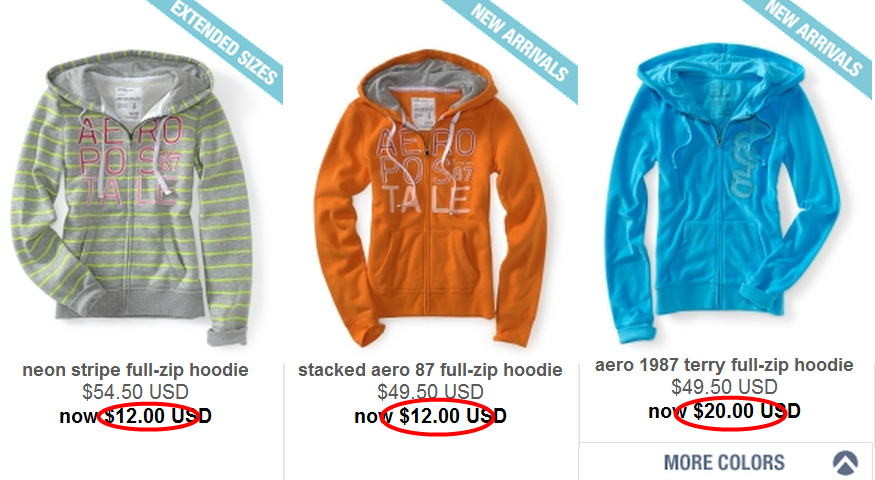Select the $49.50 price under stacked aero hoodie
This screenshot has height=480, width=875.
[x=430, y=392]
